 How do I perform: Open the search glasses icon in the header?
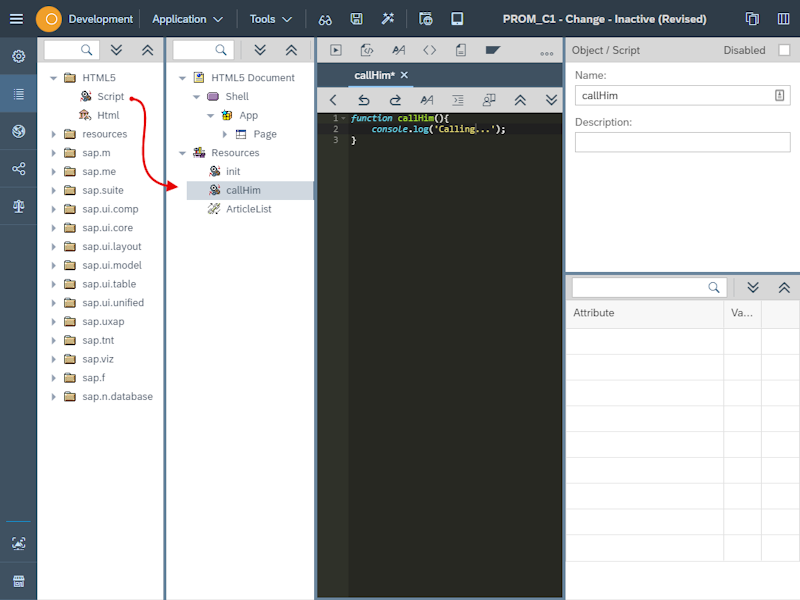tap(324, 18)
